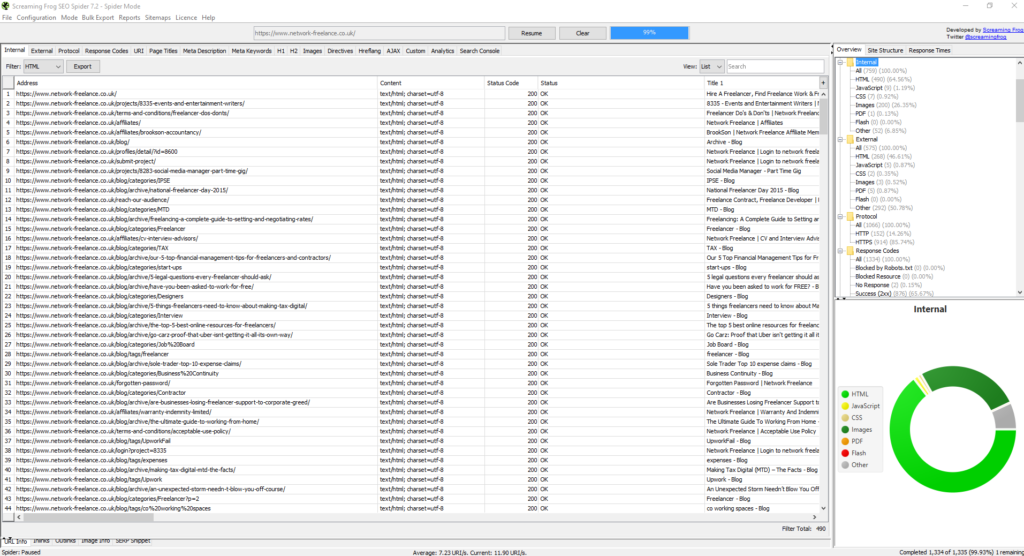Switch to the Protocol tab
The image size is (1024, 556).
point(69,51)
